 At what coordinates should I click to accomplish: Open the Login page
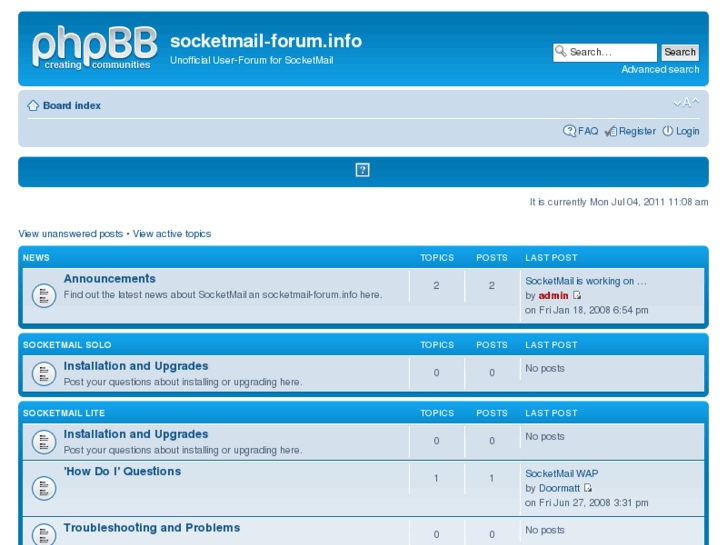click(x=687, y=131)
